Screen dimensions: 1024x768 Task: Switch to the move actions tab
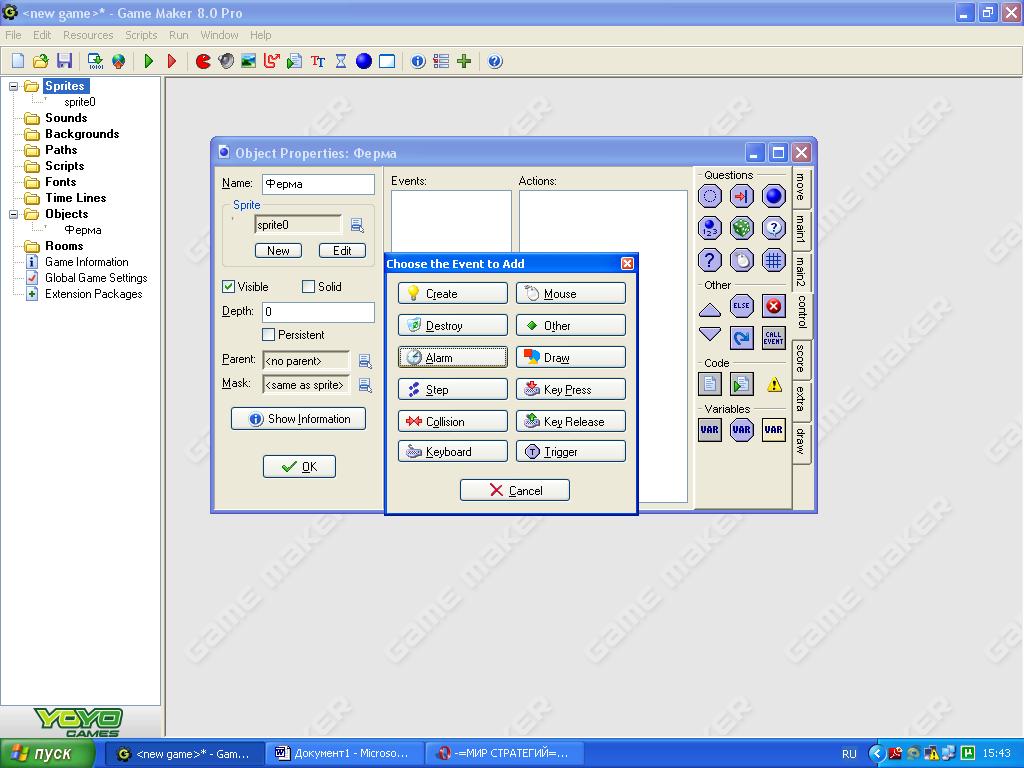click(x=801, y=187)
